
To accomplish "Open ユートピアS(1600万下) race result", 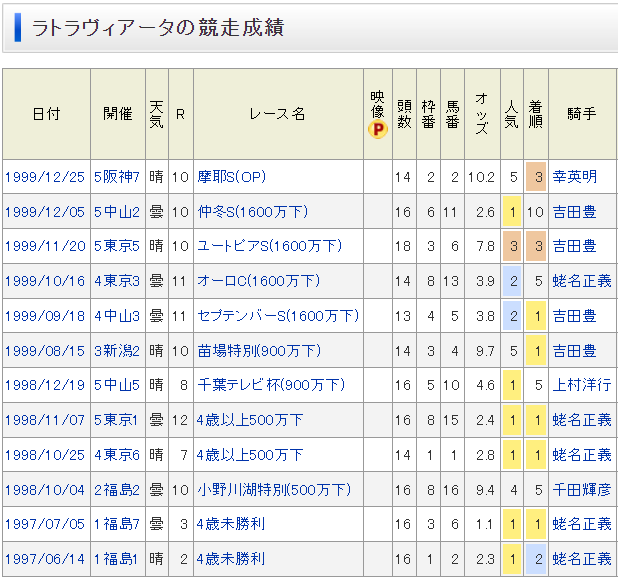I will tap(269, 246).
